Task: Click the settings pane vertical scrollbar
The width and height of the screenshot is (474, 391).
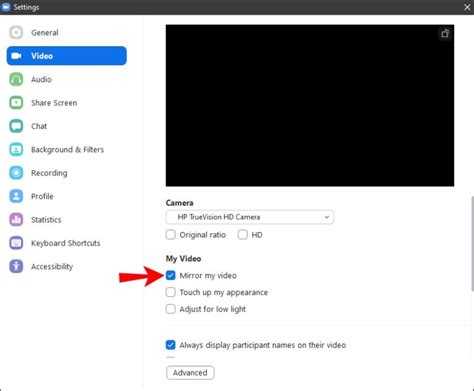Action: (x=472, y=244)
